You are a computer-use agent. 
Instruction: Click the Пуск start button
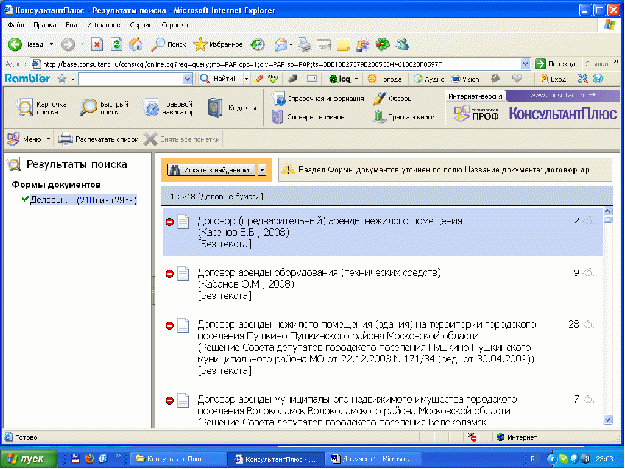28,459
